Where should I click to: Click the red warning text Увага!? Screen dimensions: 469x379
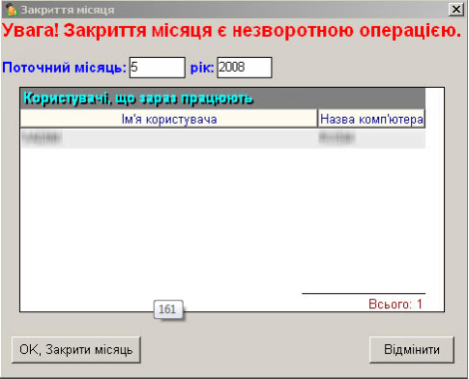30,31
